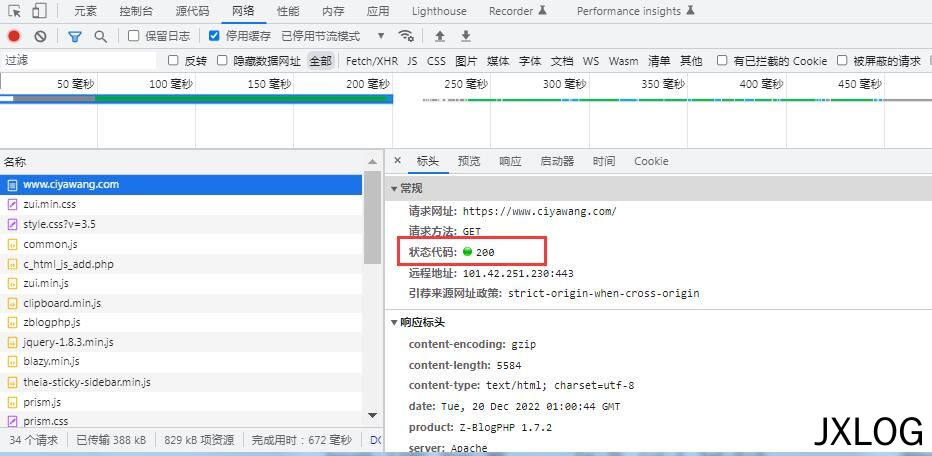Open the throttling mode dropdown
The image size is (932, 456).
point(333,36)
